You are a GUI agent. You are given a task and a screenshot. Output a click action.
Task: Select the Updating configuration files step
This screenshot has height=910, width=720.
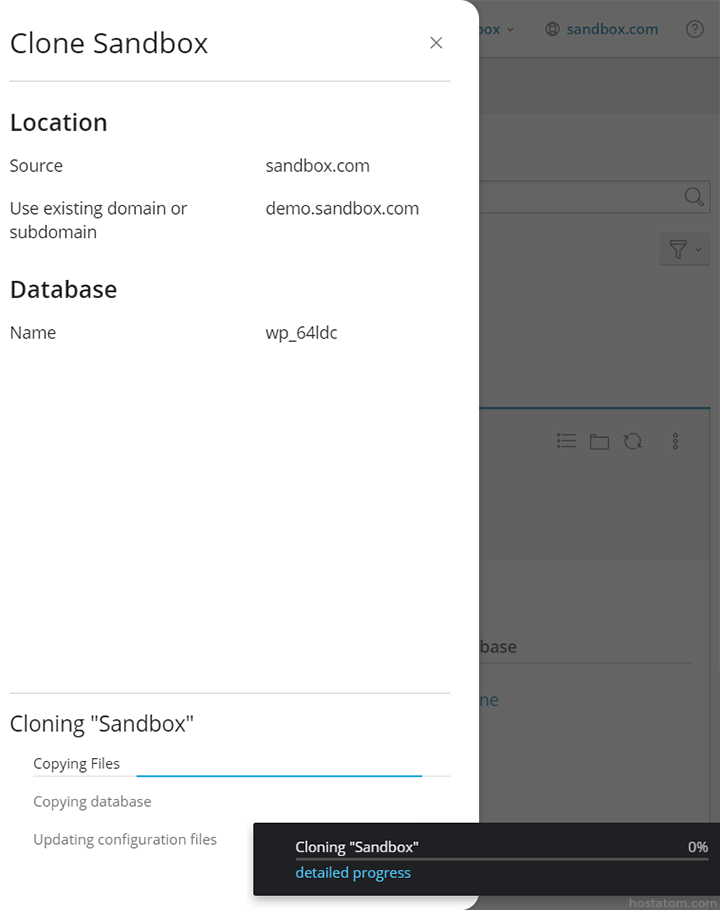pyautogui.click(x=125, y=840)
